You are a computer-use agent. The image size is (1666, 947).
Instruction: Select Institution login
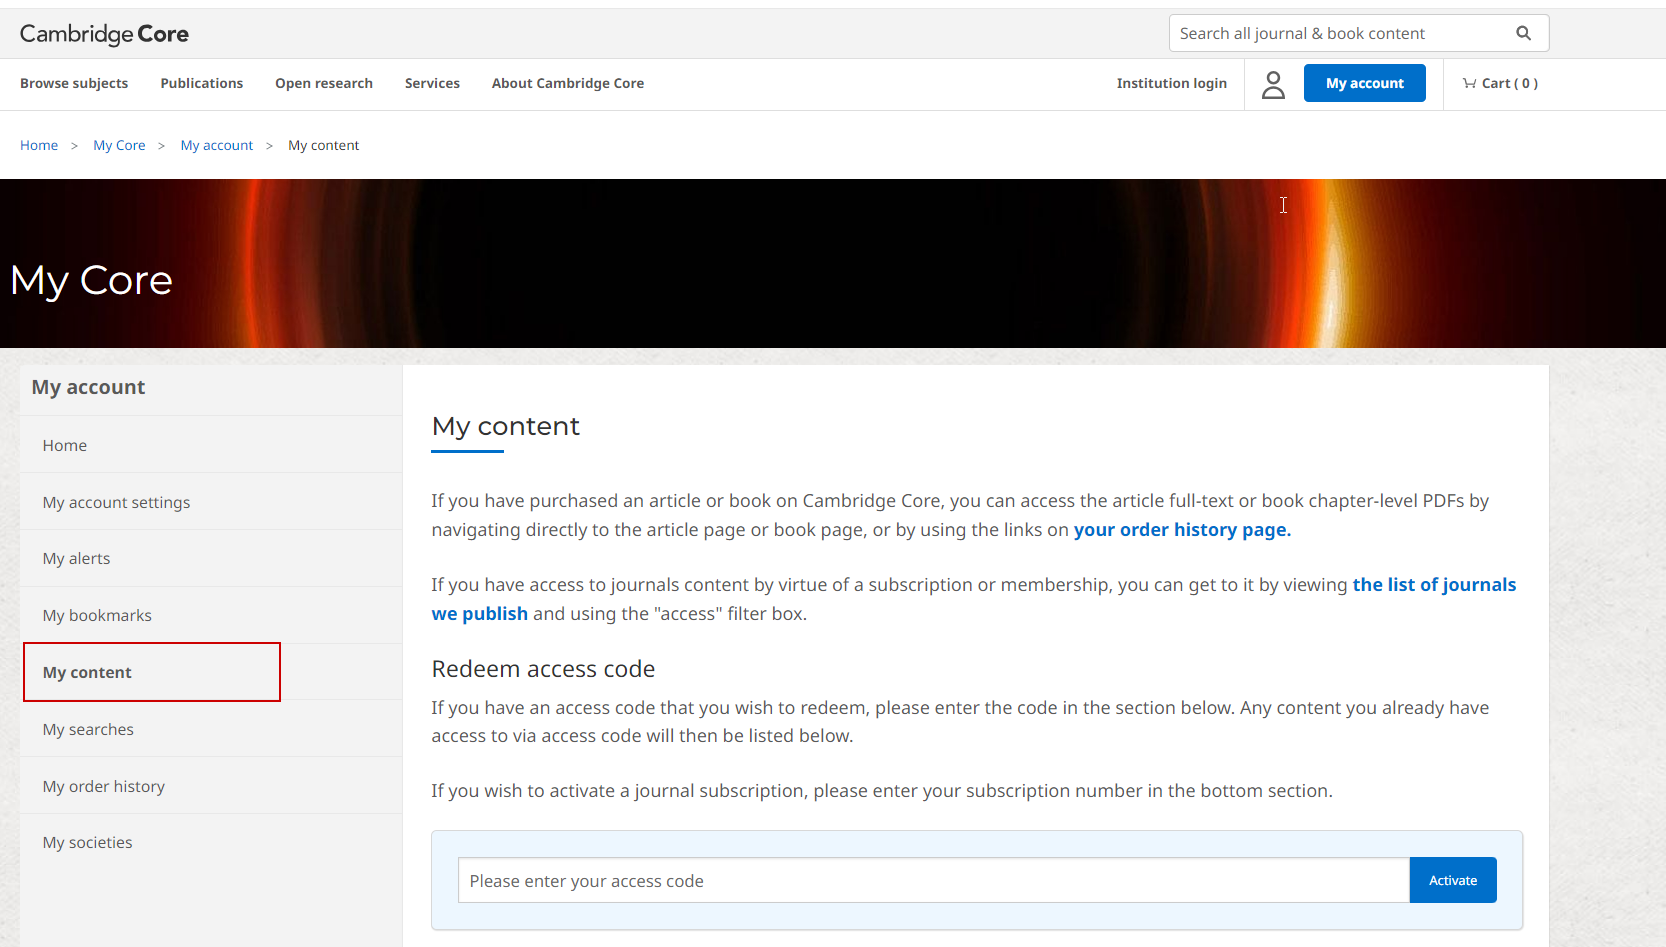tap(1171, 83)
